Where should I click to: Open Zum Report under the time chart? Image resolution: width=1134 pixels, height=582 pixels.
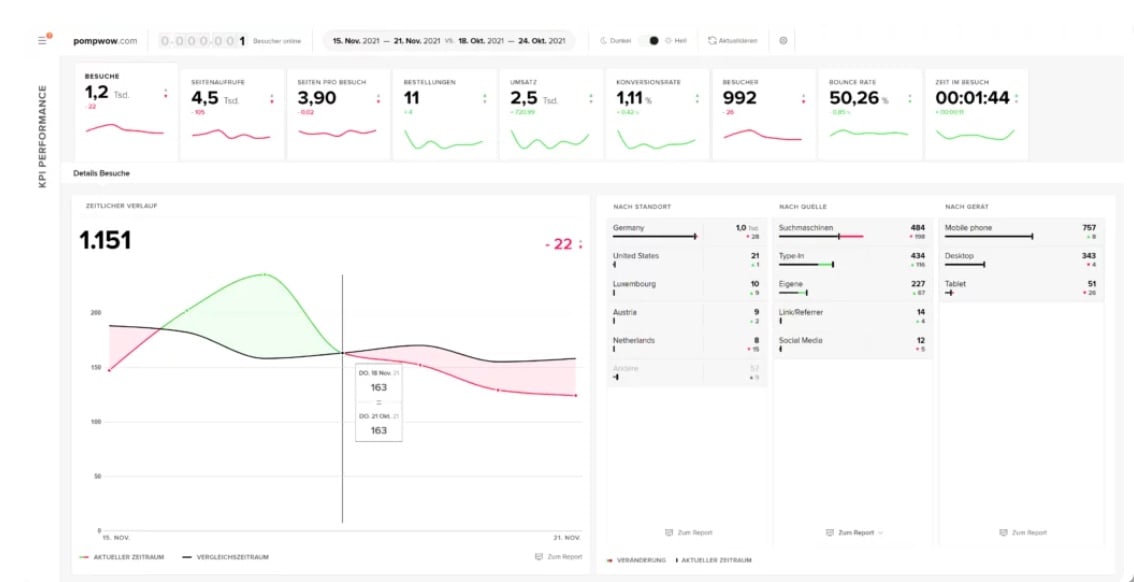(558, 557)
